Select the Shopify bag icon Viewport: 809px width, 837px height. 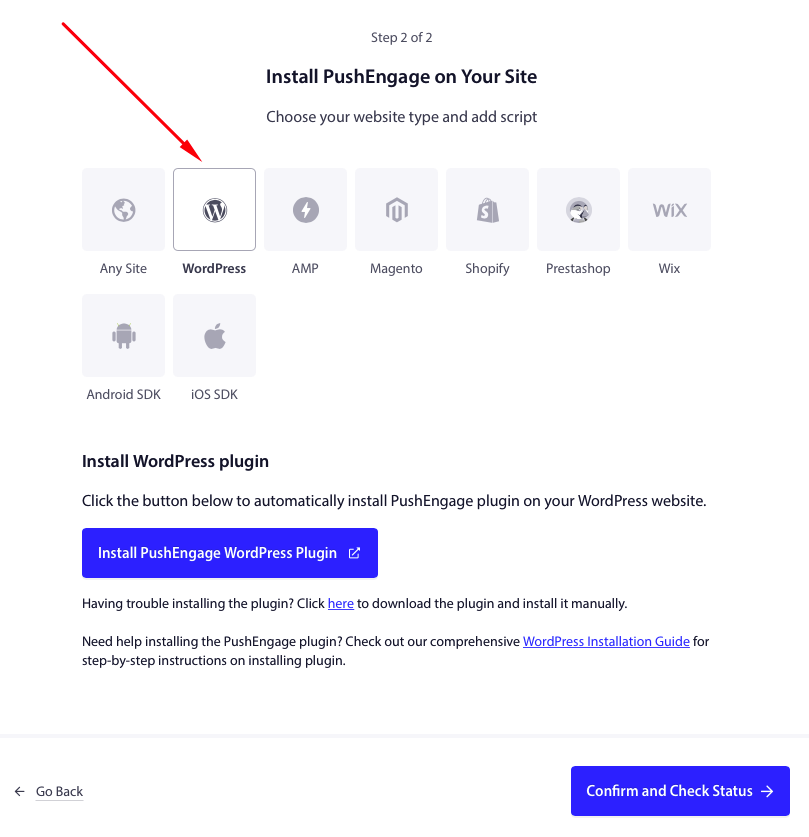click(x=487, y=210)
